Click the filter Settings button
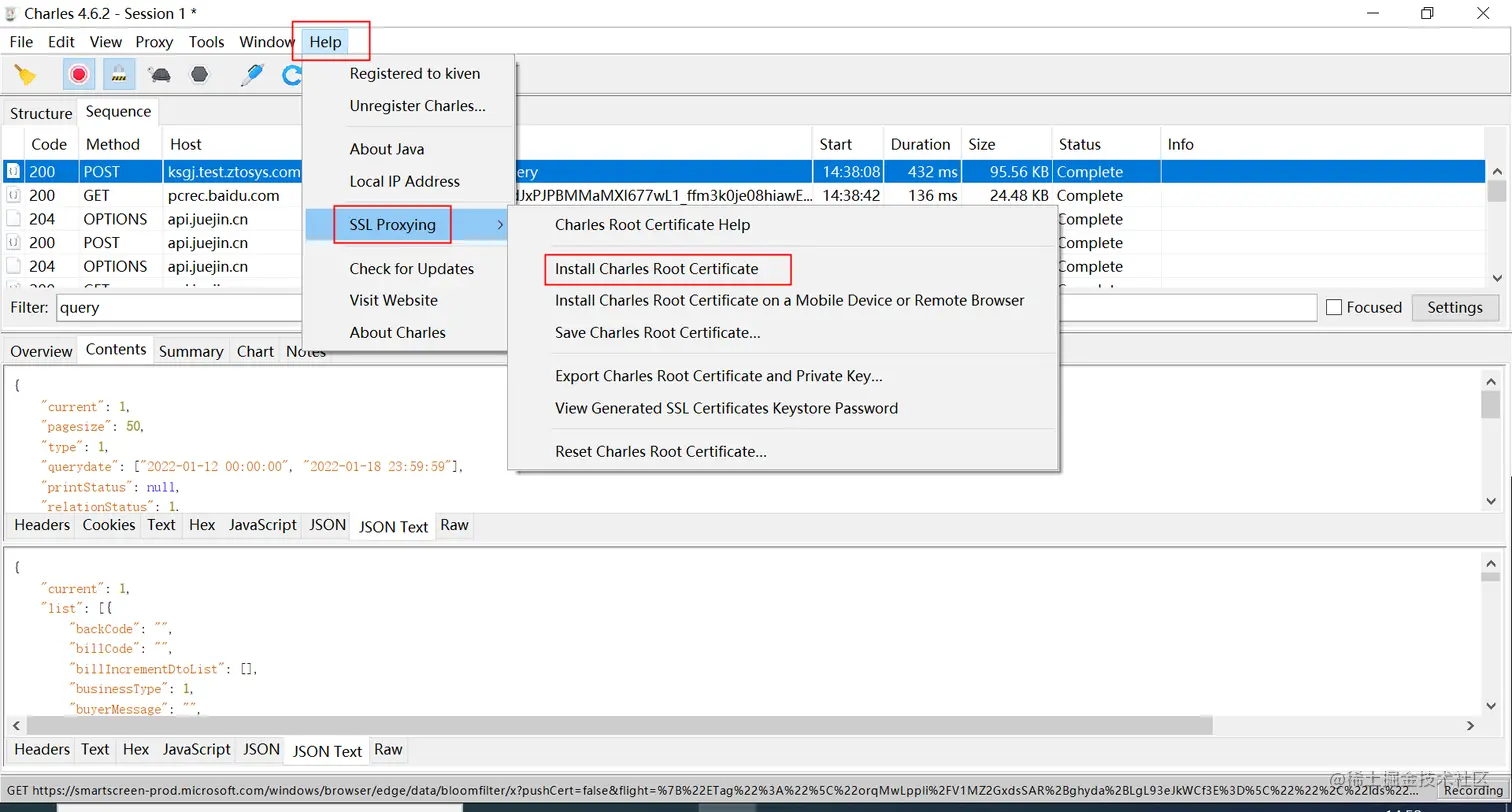Viewport: 1512px width, 812px height. (x=1455, y=308)
